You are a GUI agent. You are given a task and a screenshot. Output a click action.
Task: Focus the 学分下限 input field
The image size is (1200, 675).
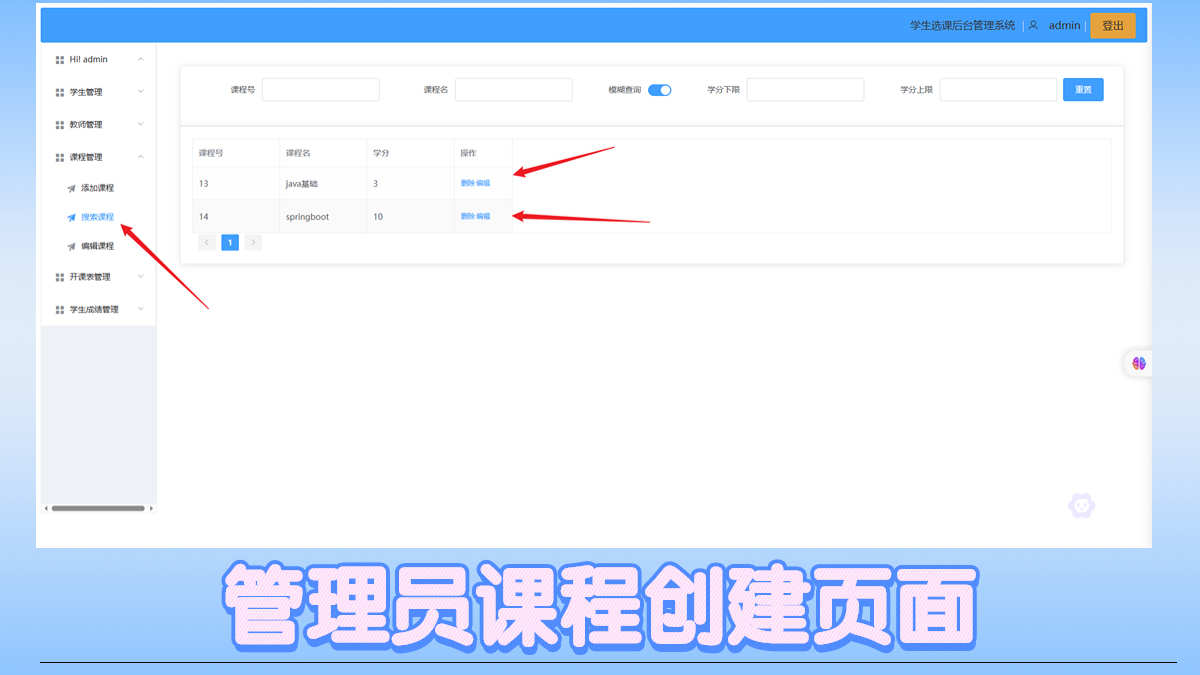[805, 90]
